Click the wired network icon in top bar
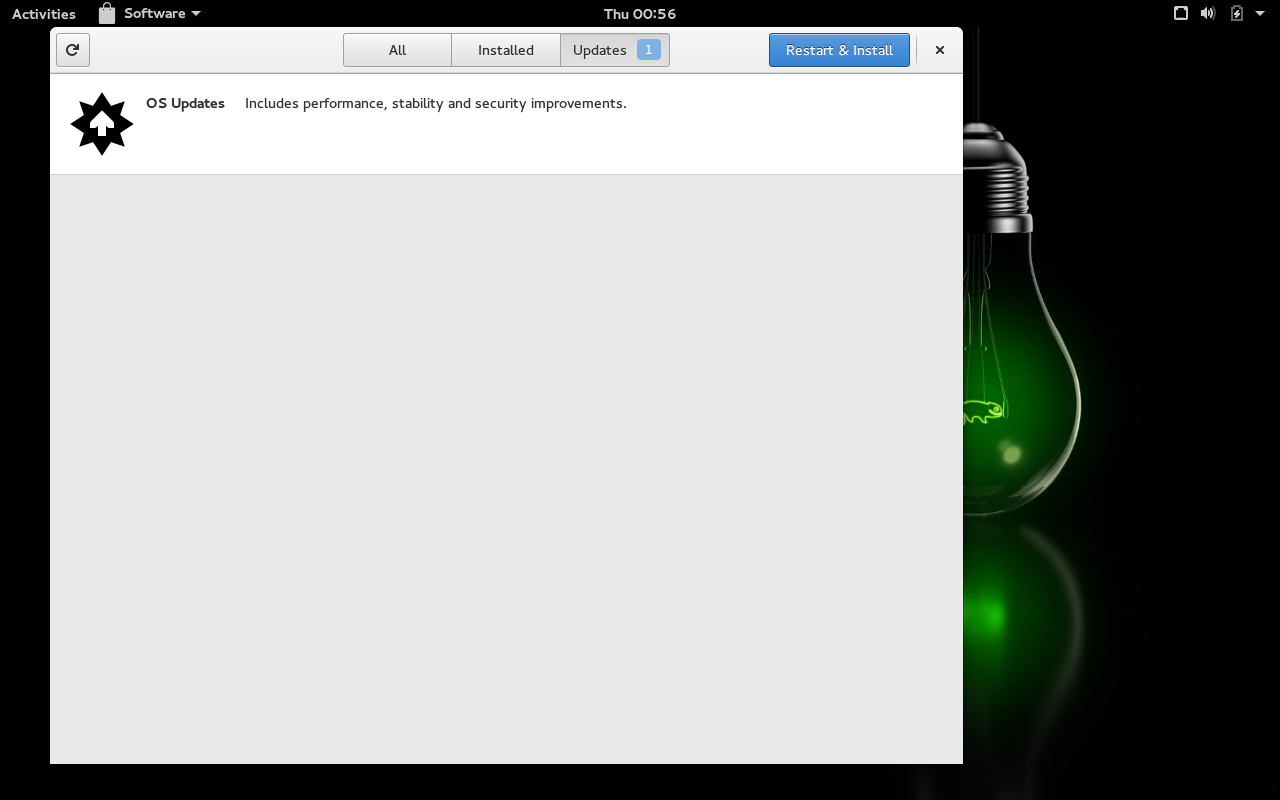The height and width of the screenshot is (800, 1280). click(x=1181, y=13)
